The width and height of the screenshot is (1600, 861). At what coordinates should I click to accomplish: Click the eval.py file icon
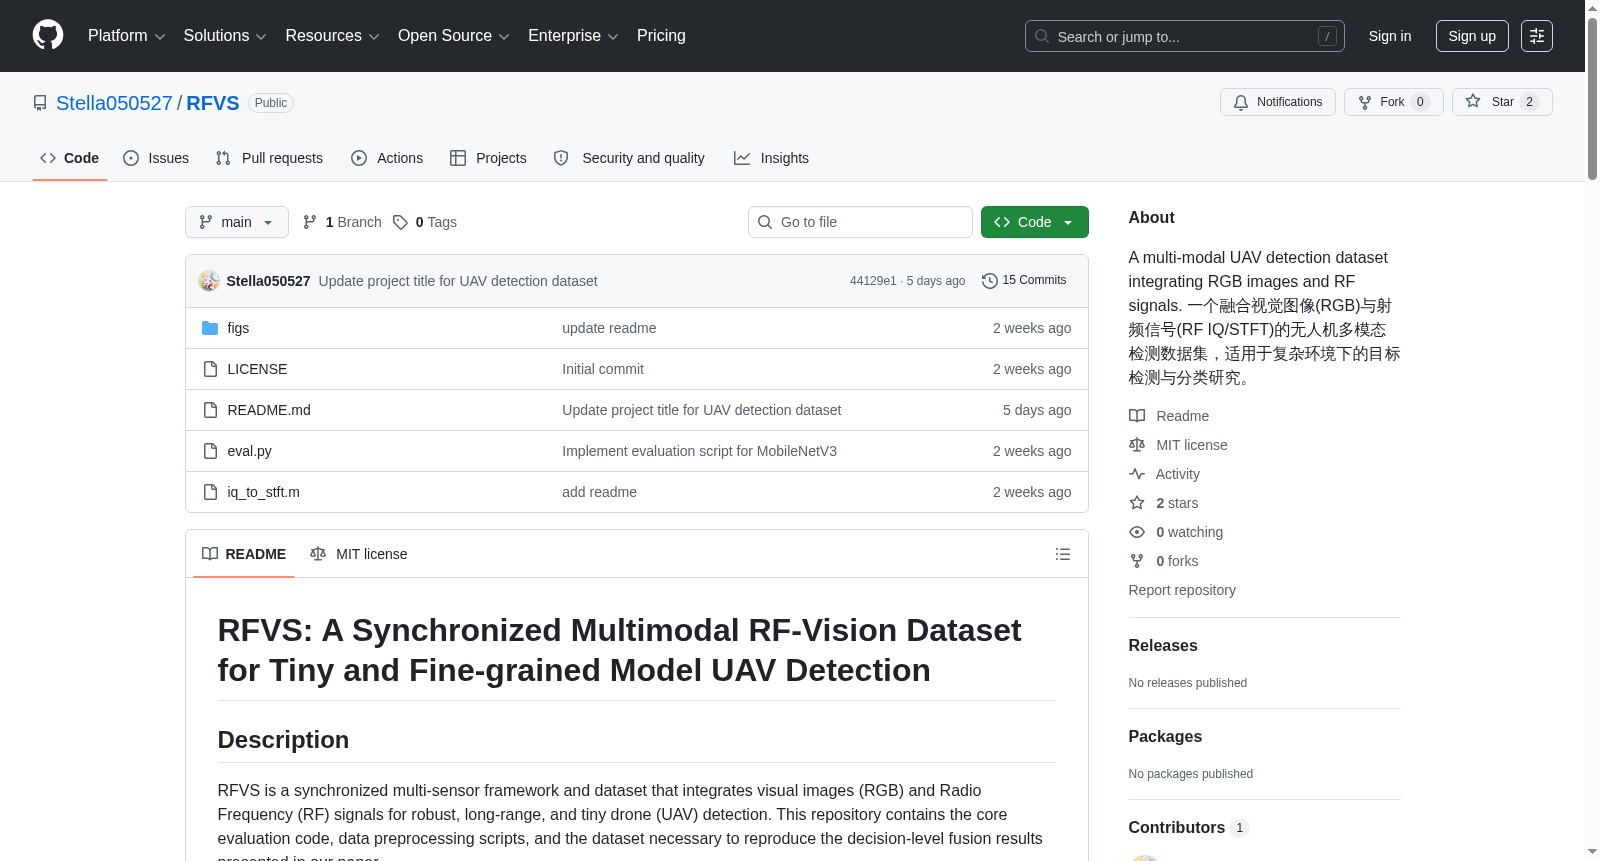(210, 451)
